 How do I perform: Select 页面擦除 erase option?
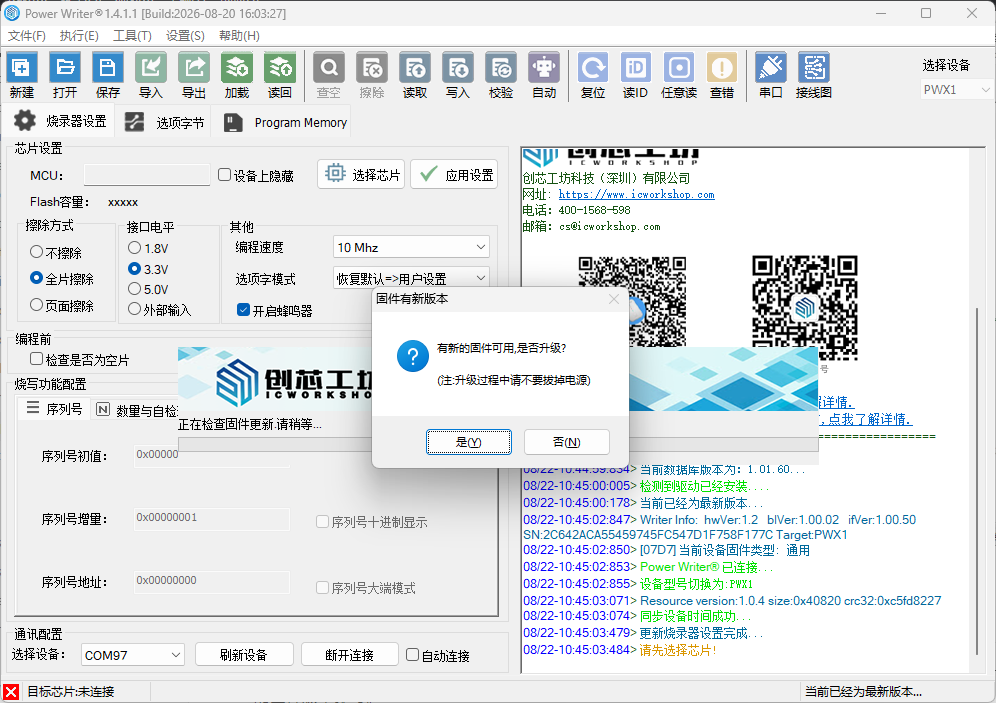(x=36, y=305)
